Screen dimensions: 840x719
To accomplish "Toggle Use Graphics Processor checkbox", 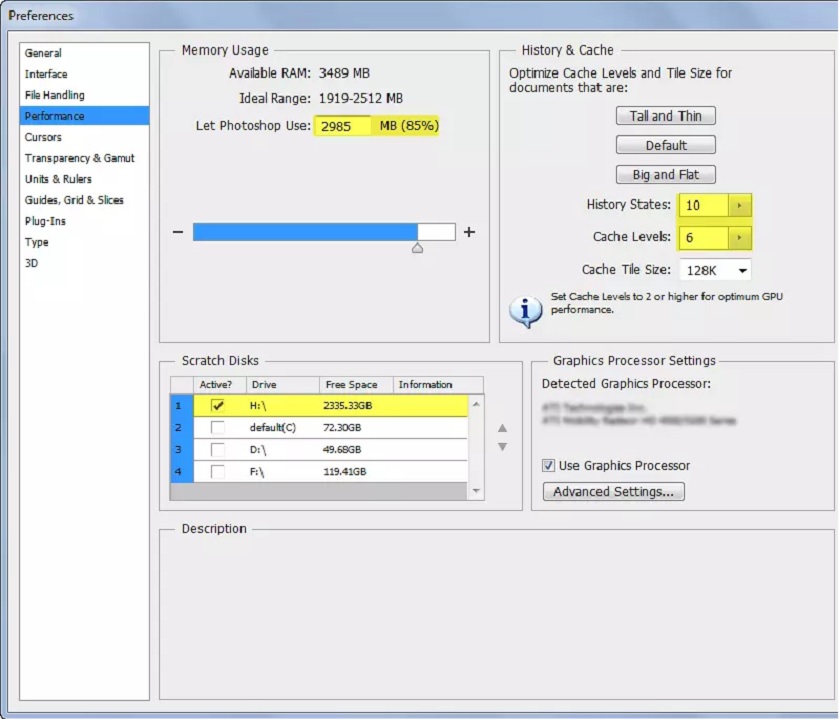I will 548,465.
